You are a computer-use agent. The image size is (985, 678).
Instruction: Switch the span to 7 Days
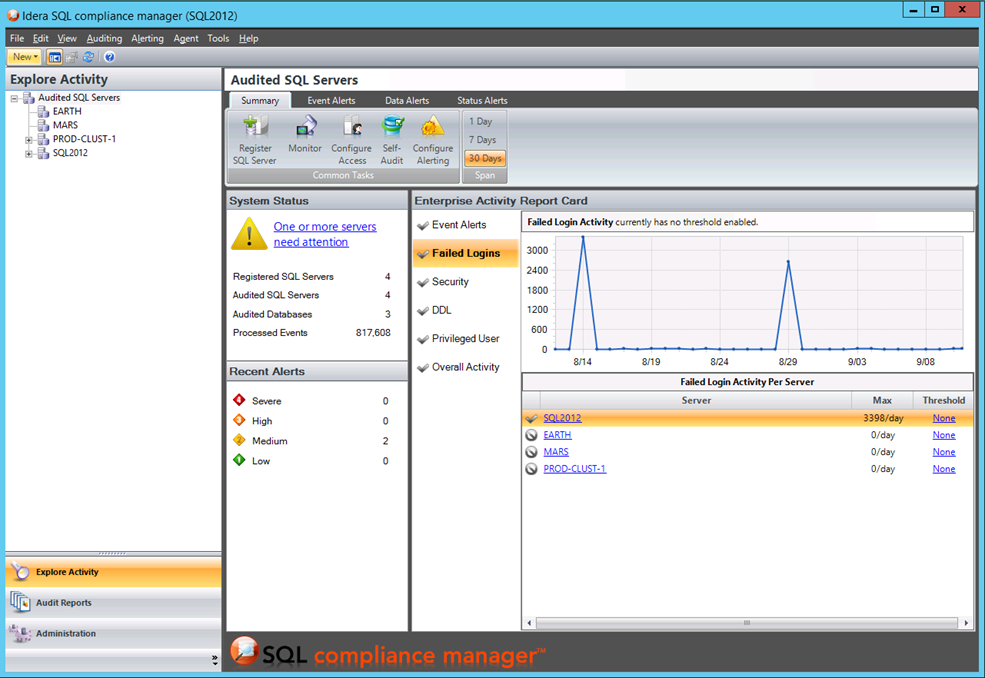484,140
